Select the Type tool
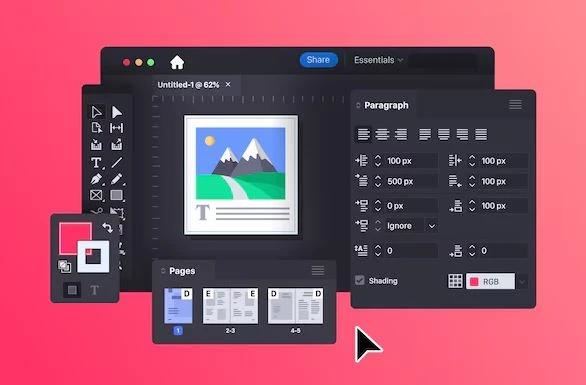This screenshot has width=586, height=385. 96,162
